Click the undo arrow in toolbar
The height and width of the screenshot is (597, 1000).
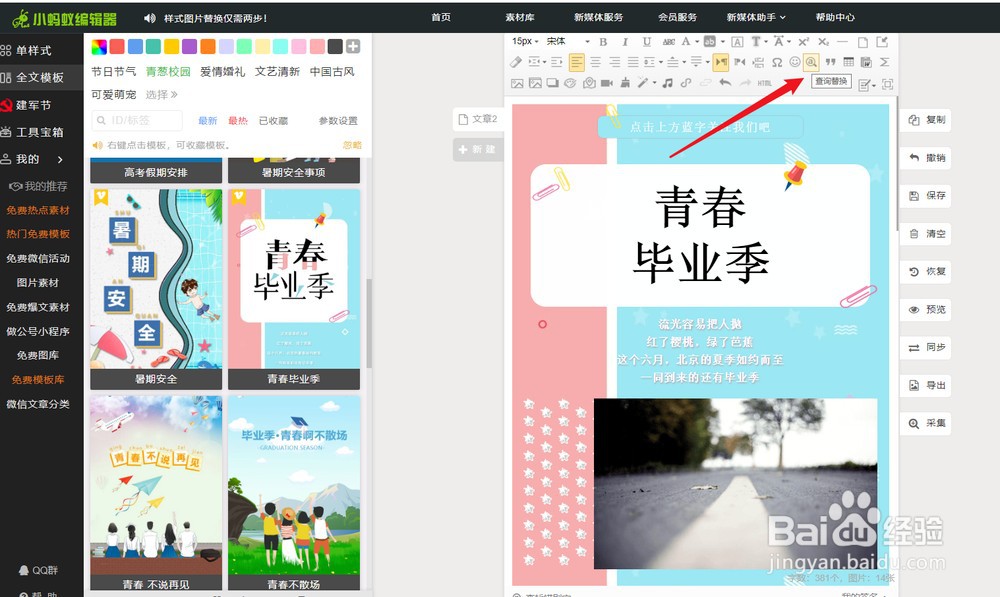coord(725,82)
